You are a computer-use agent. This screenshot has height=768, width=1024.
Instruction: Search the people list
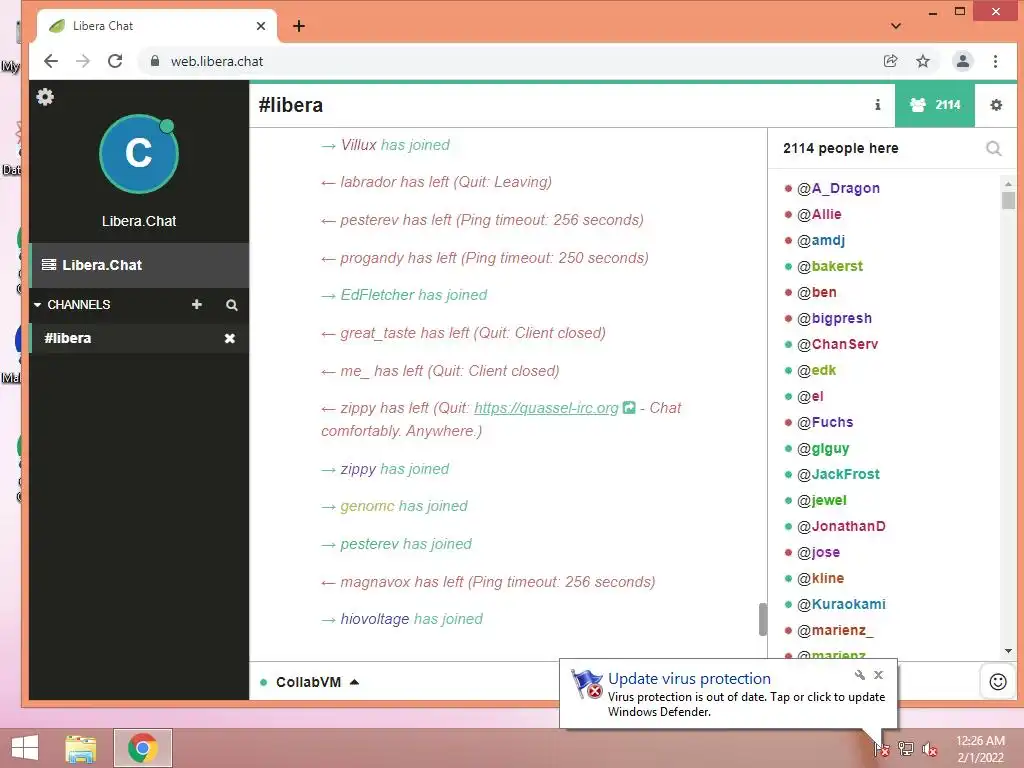[x=993, y=148]
